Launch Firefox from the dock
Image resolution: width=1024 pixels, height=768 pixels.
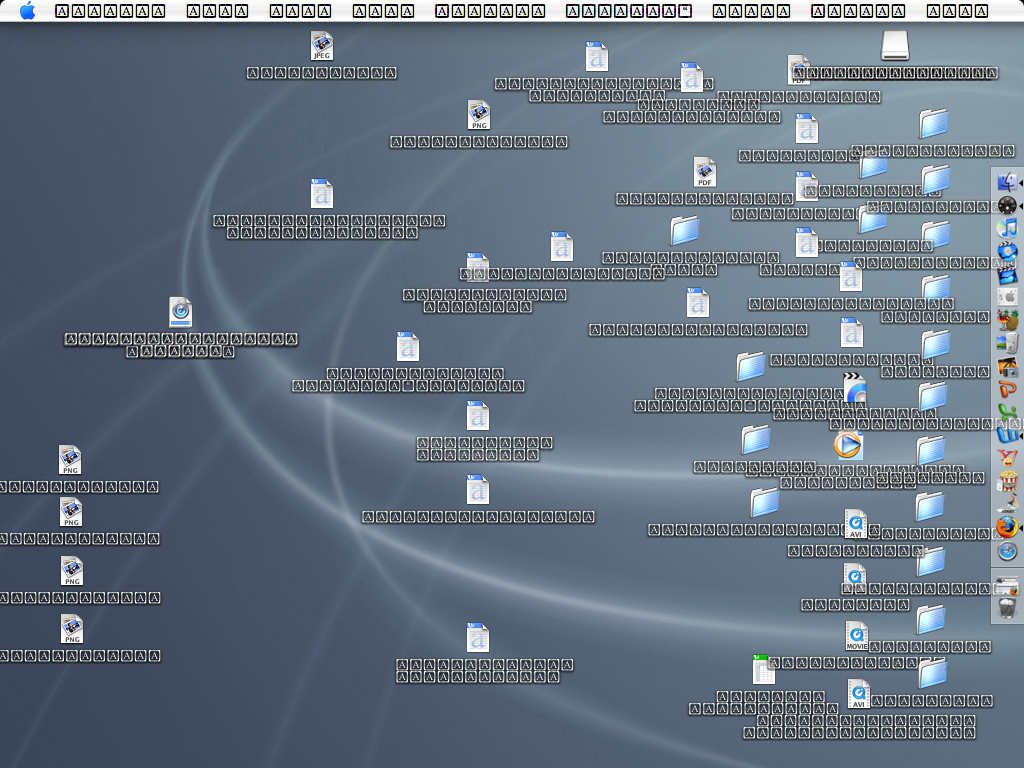pyautogui.click(x=1007, y=527)
